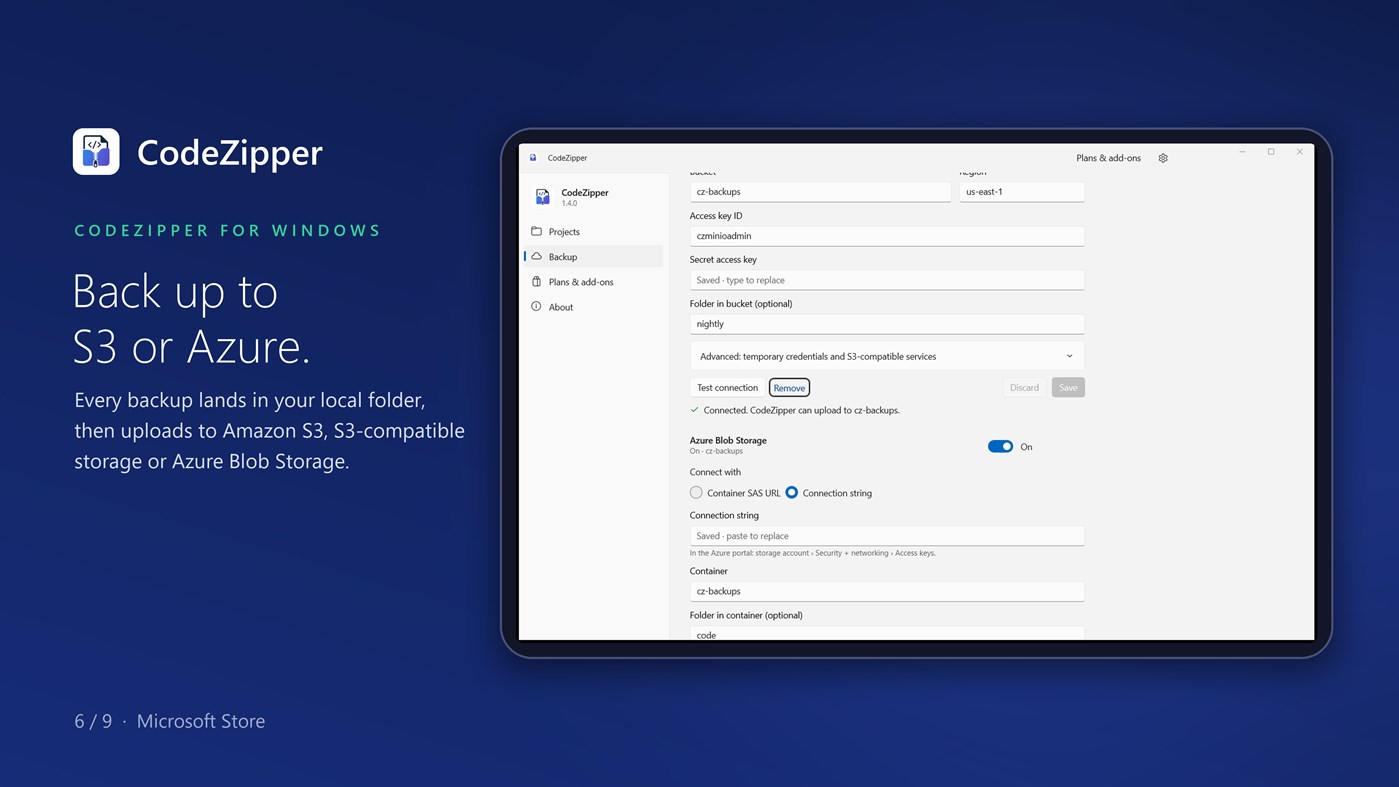The image size is (1399, 787).
Task: Click the Remove button
Action: tap(789, 388)
